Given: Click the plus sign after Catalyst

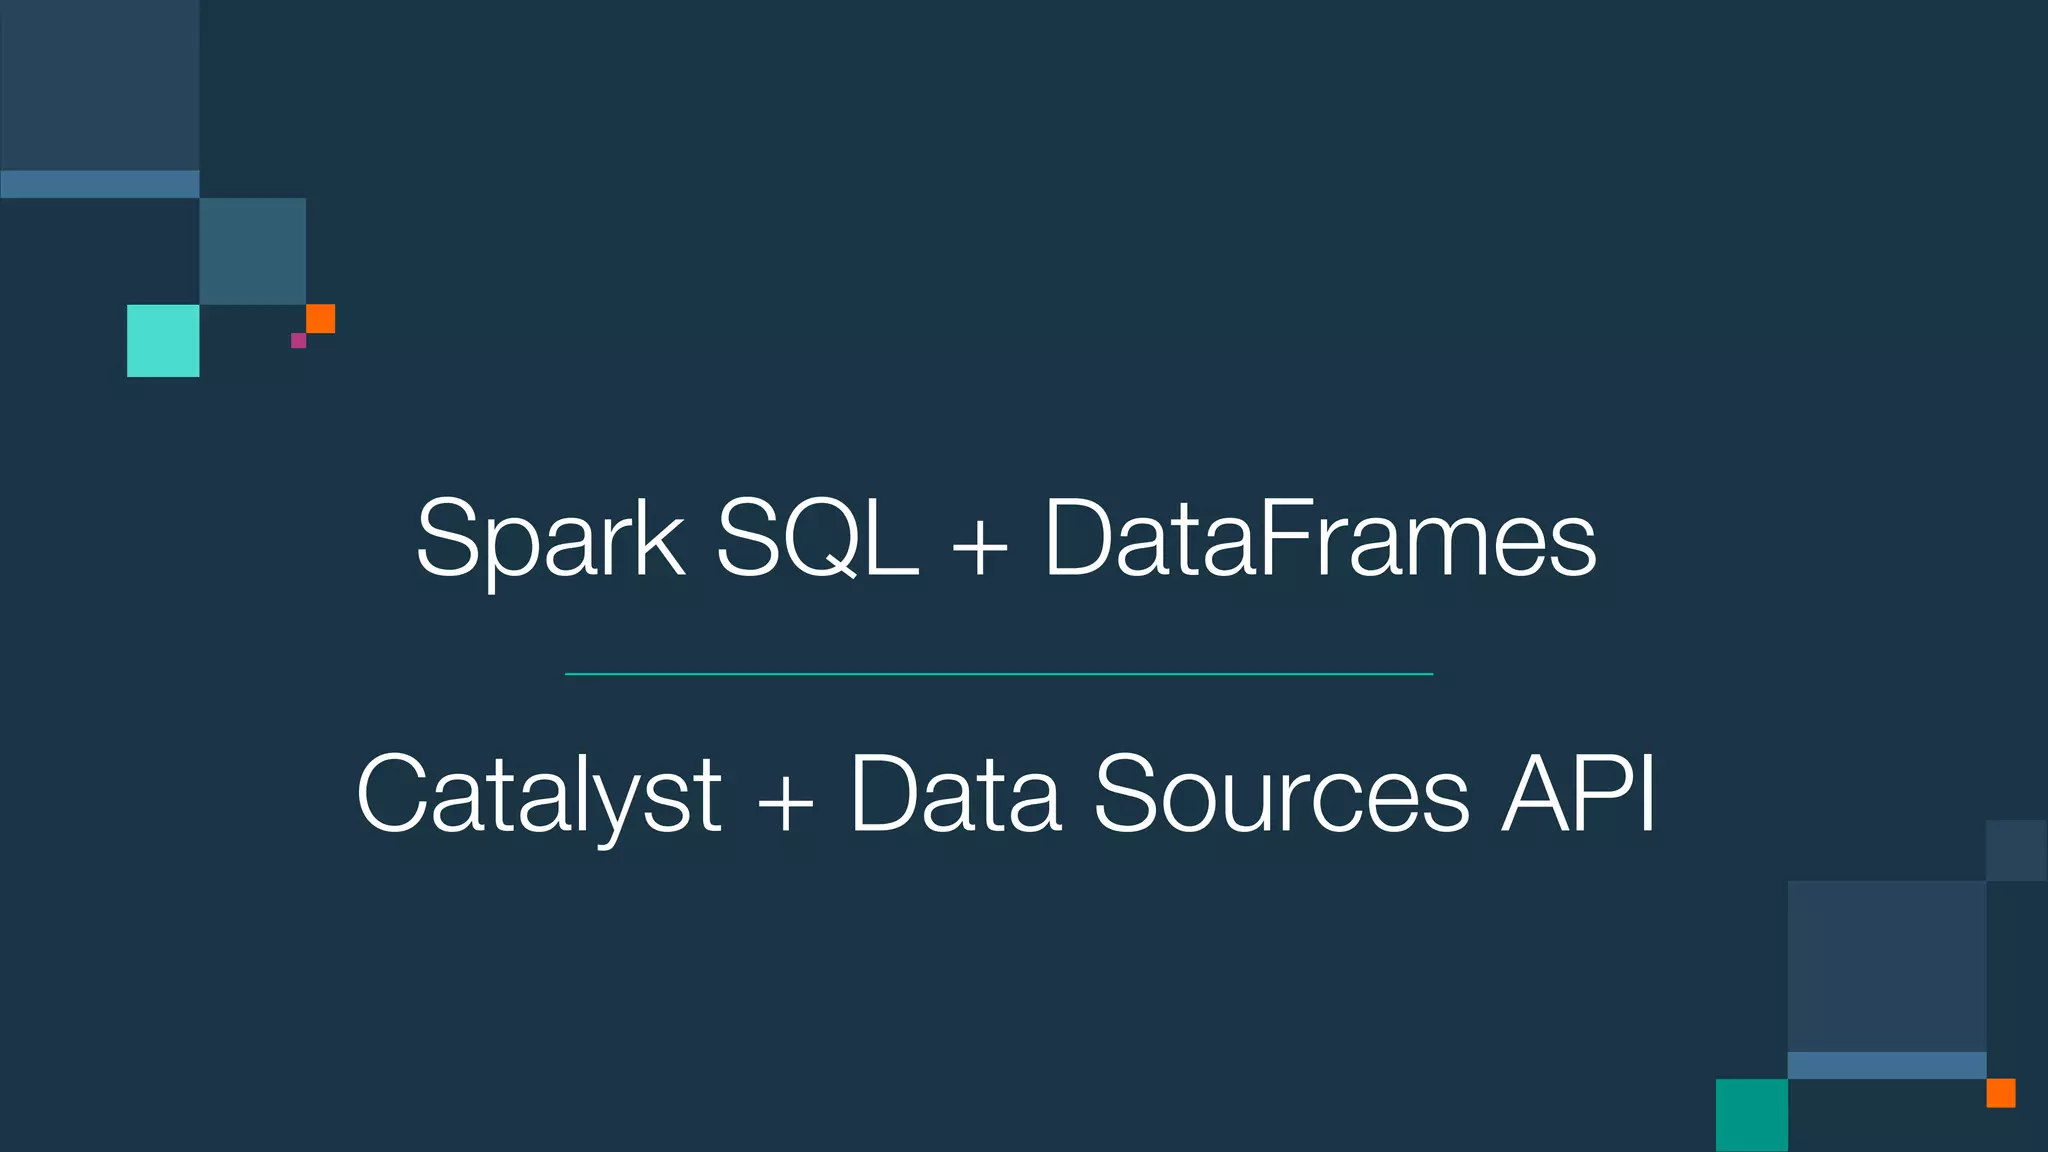Looking at the screenshot, I should (785, 804).
